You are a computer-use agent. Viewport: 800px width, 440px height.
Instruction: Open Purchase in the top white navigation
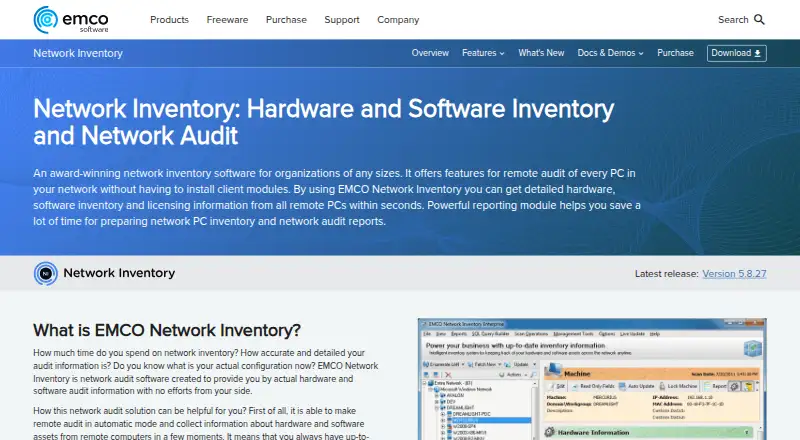pyautogui.click(x=286, y=20)
